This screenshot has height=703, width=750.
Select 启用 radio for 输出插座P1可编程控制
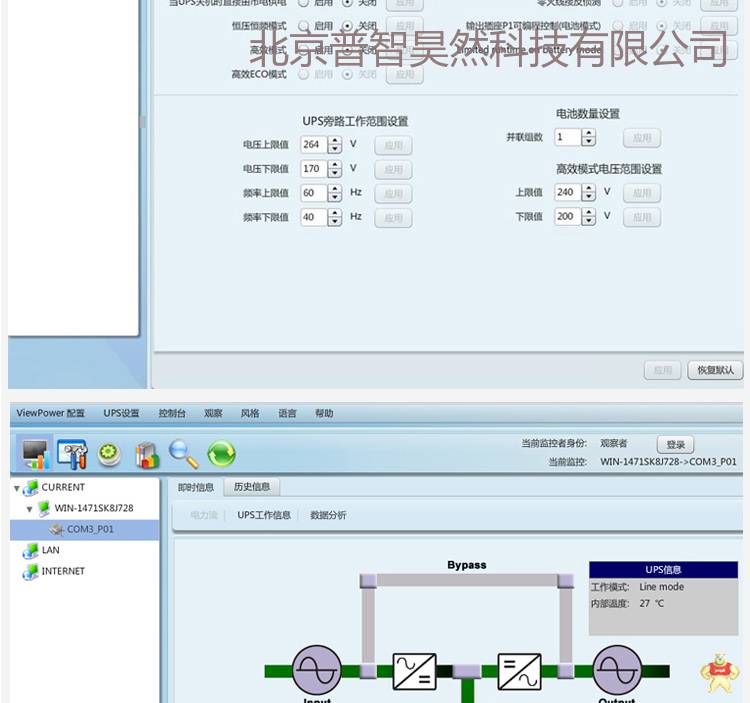[x=618, y=25]
